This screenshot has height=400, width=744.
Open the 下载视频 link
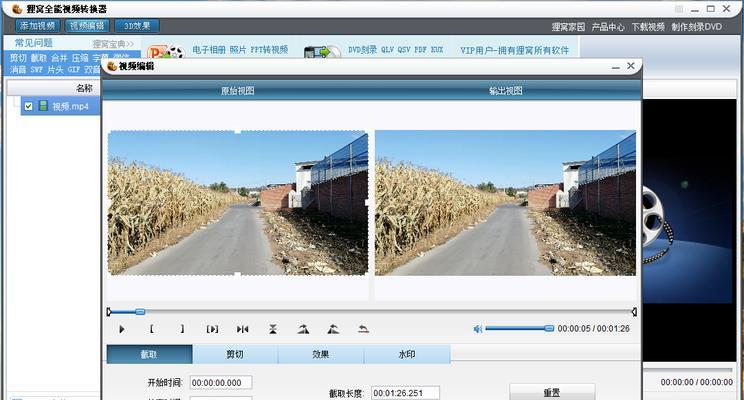648,27
